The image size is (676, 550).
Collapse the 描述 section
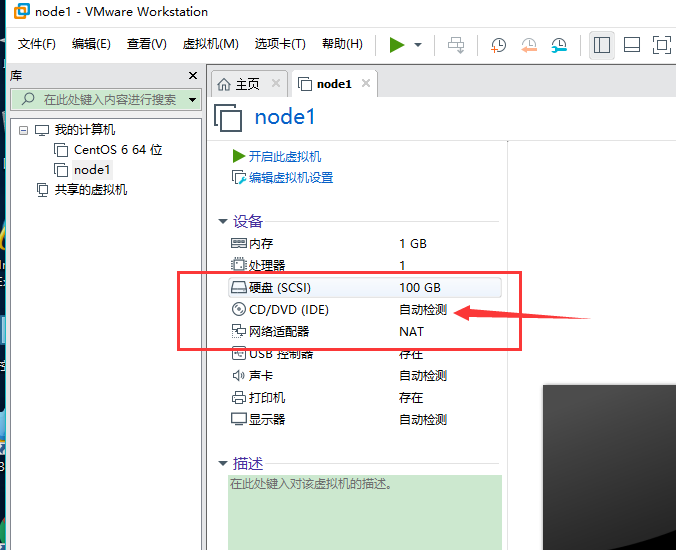pos(223,464)
